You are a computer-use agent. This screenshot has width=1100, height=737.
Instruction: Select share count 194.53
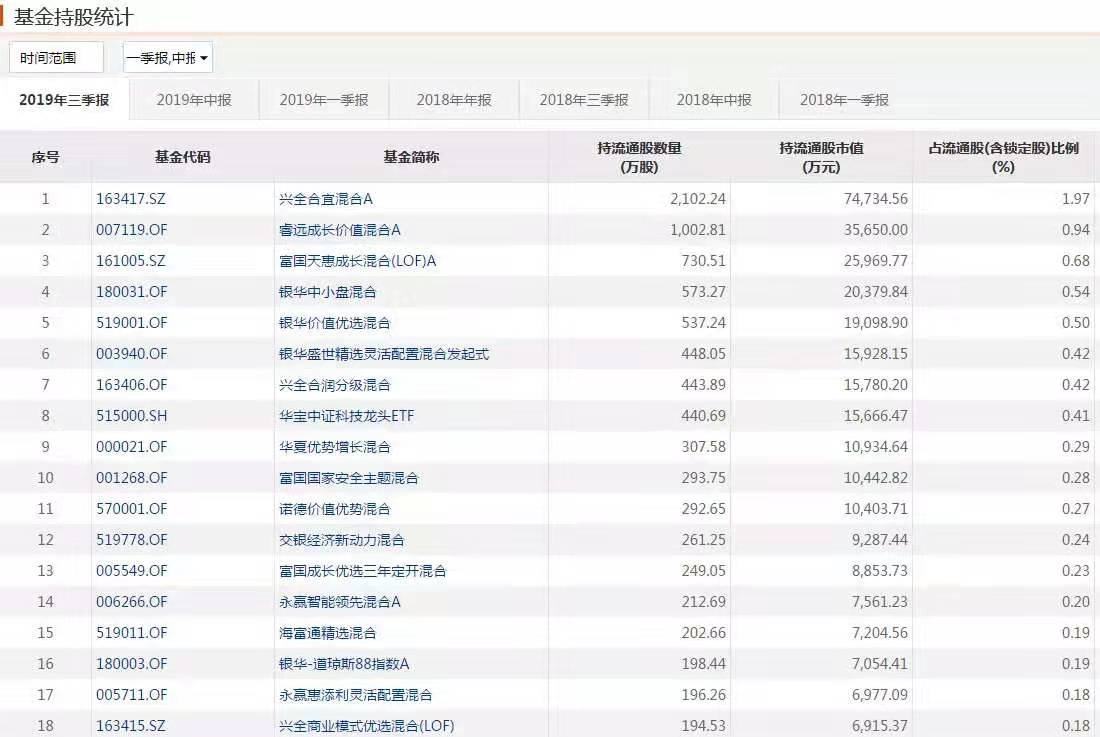tap(704, 725)
